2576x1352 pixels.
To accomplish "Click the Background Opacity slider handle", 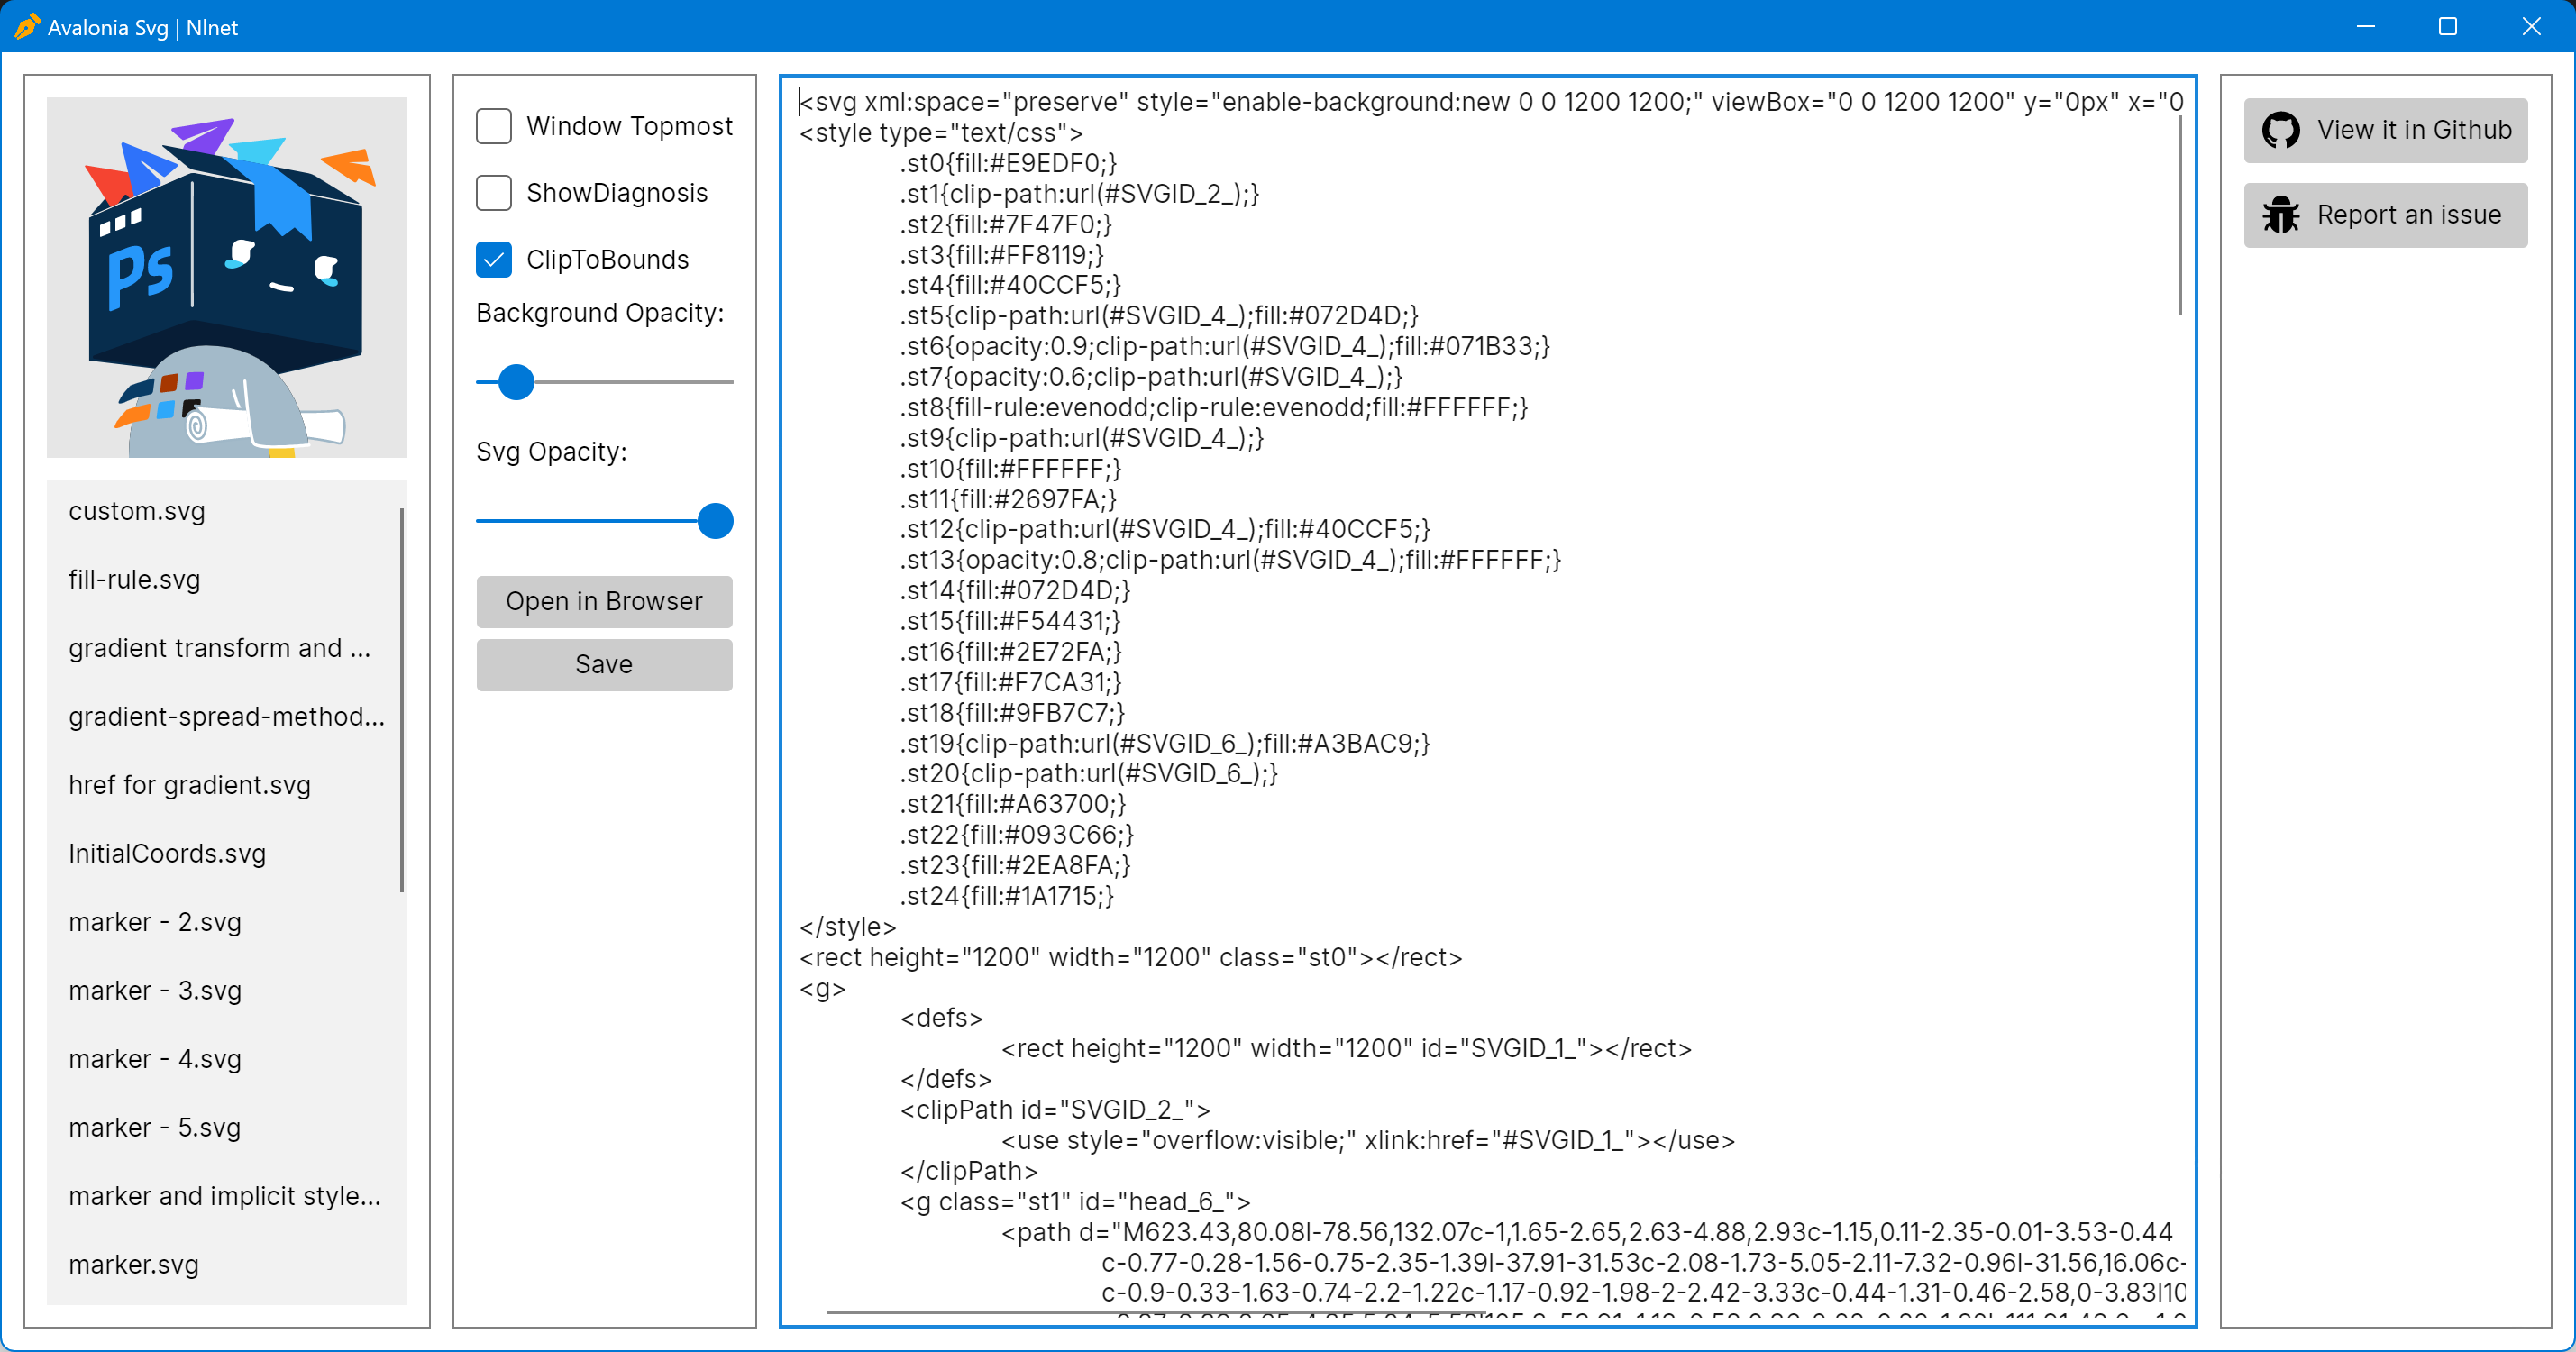I will [516, 382].
